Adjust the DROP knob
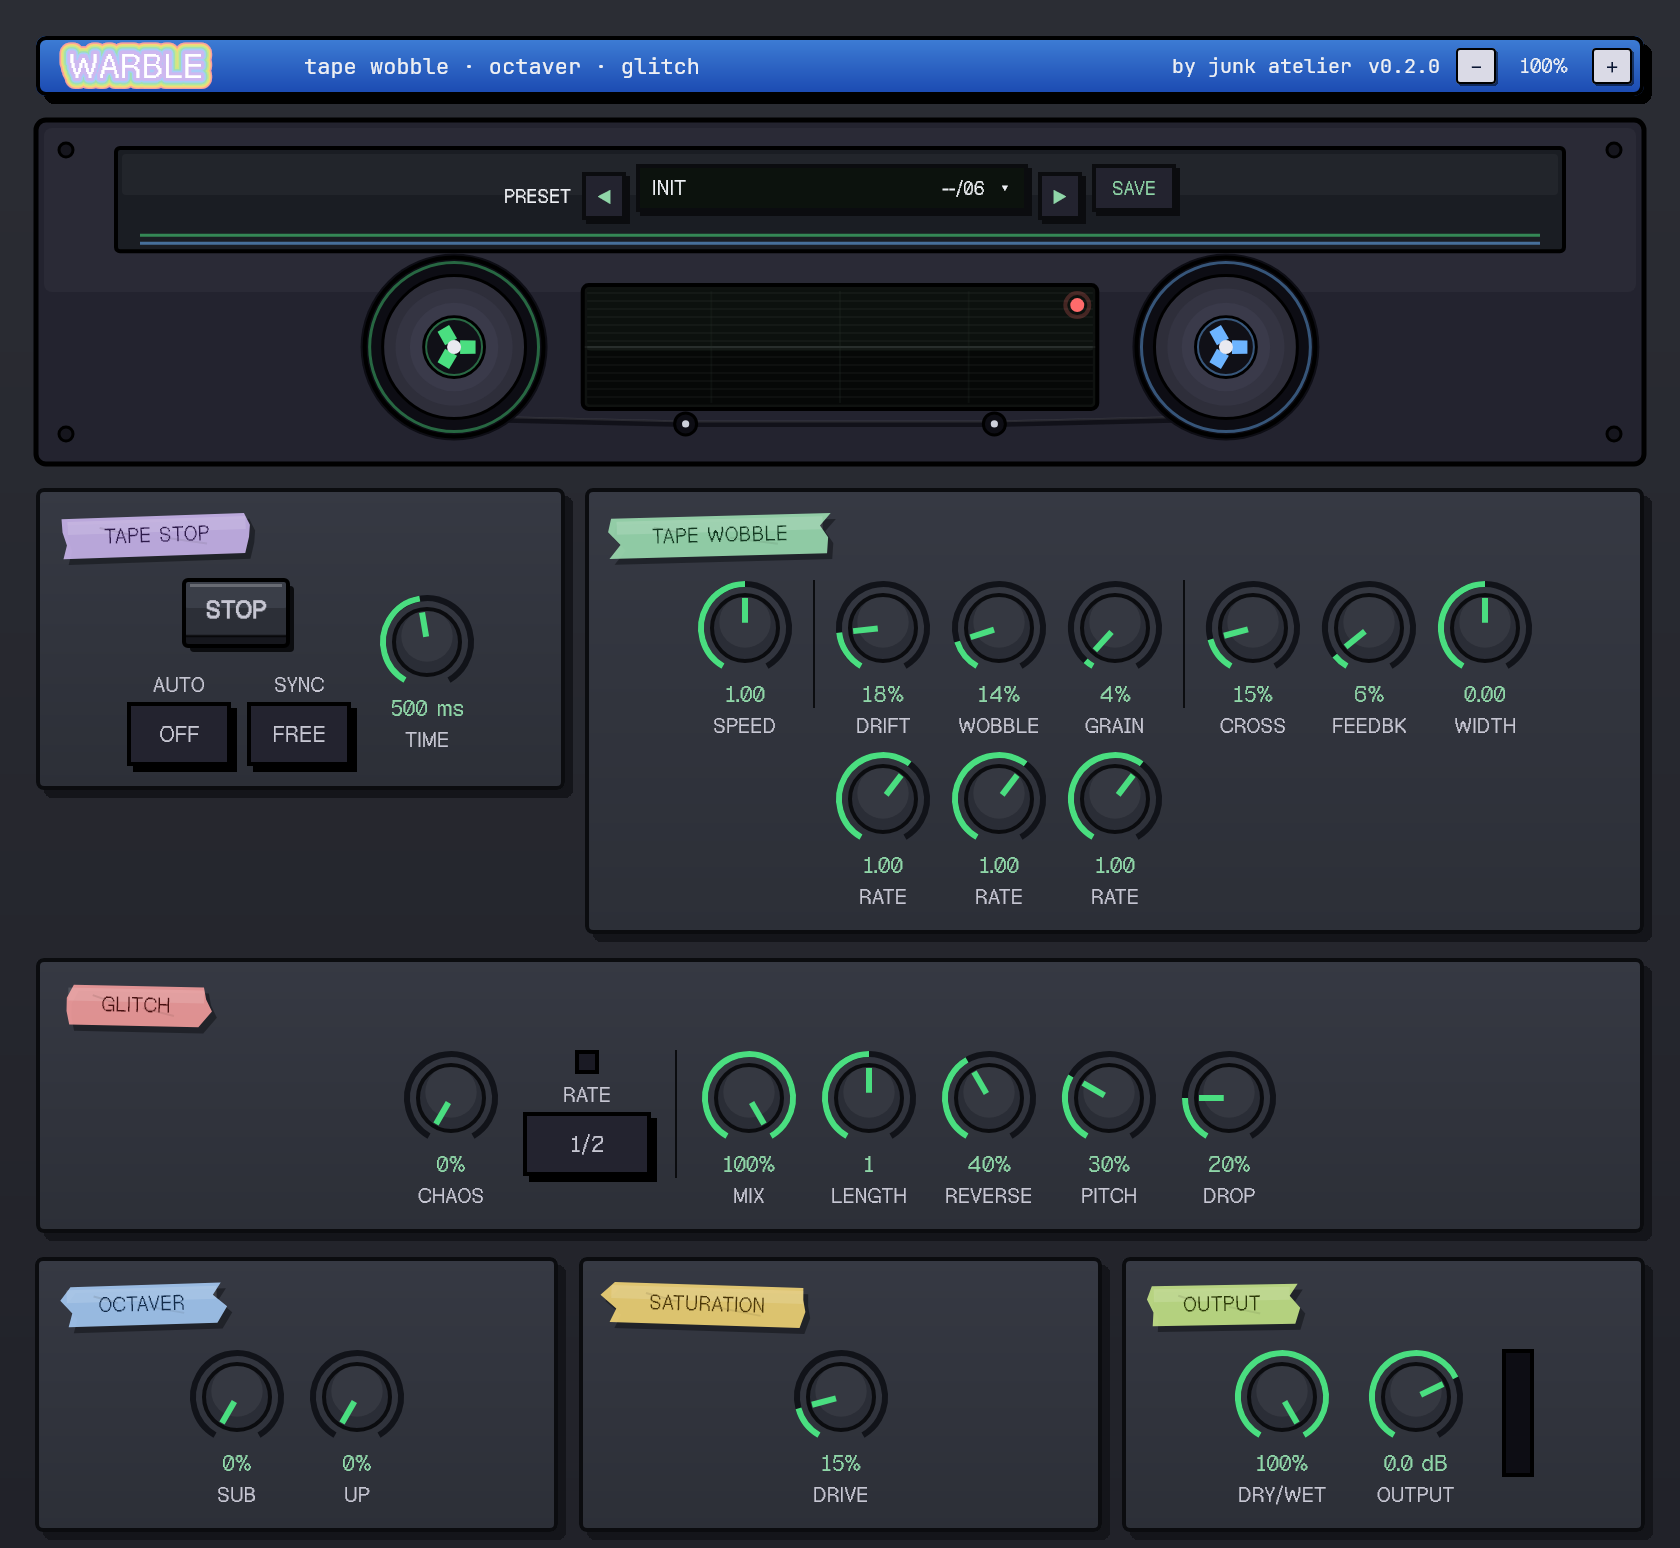Image resolution: width=1680 pixels, height=1548 pixels. coord(1229,1098)
